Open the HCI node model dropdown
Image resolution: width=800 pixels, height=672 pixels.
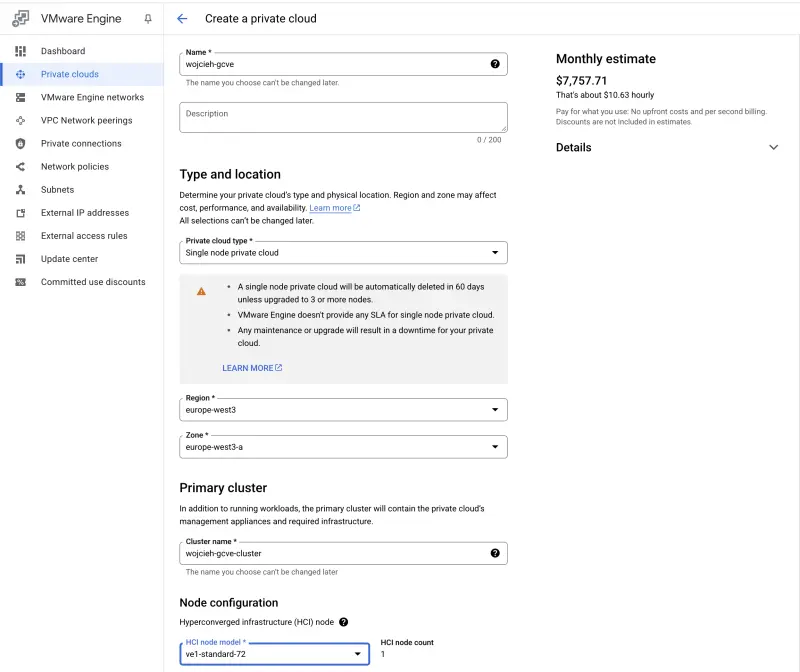coord(274,654)
